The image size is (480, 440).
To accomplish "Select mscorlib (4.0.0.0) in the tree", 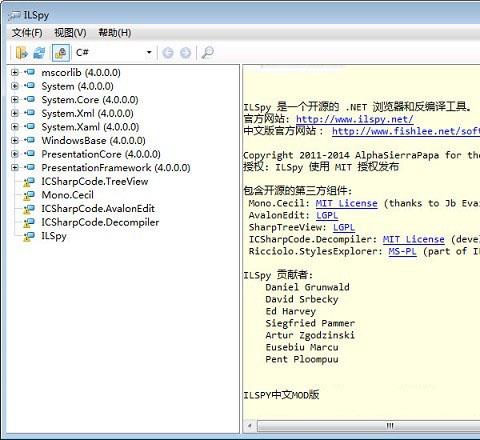I will pyautogui.click(x=81, y=73).
